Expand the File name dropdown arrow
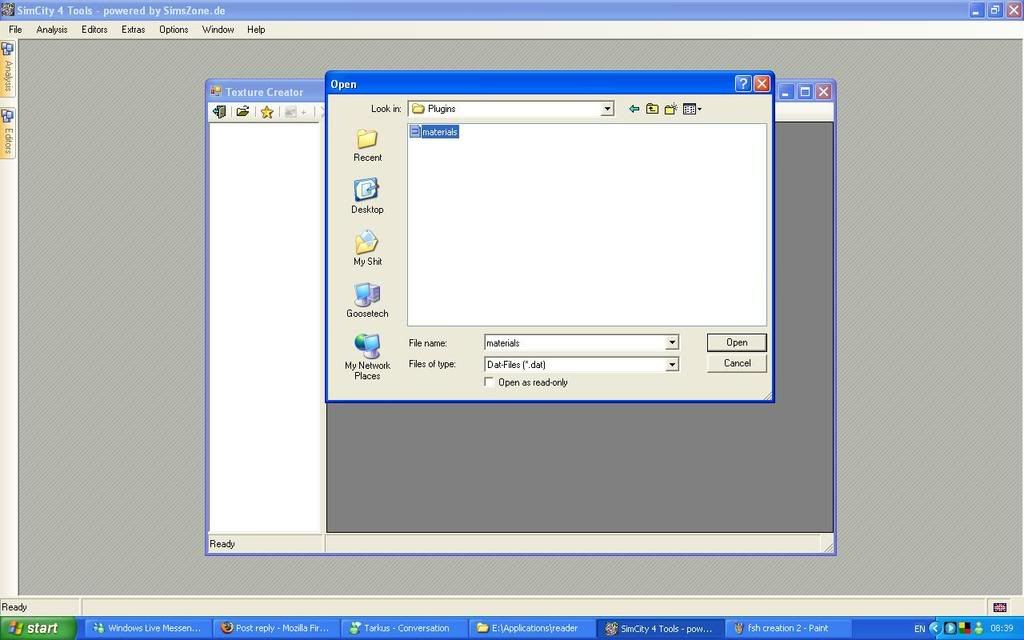 672,343
